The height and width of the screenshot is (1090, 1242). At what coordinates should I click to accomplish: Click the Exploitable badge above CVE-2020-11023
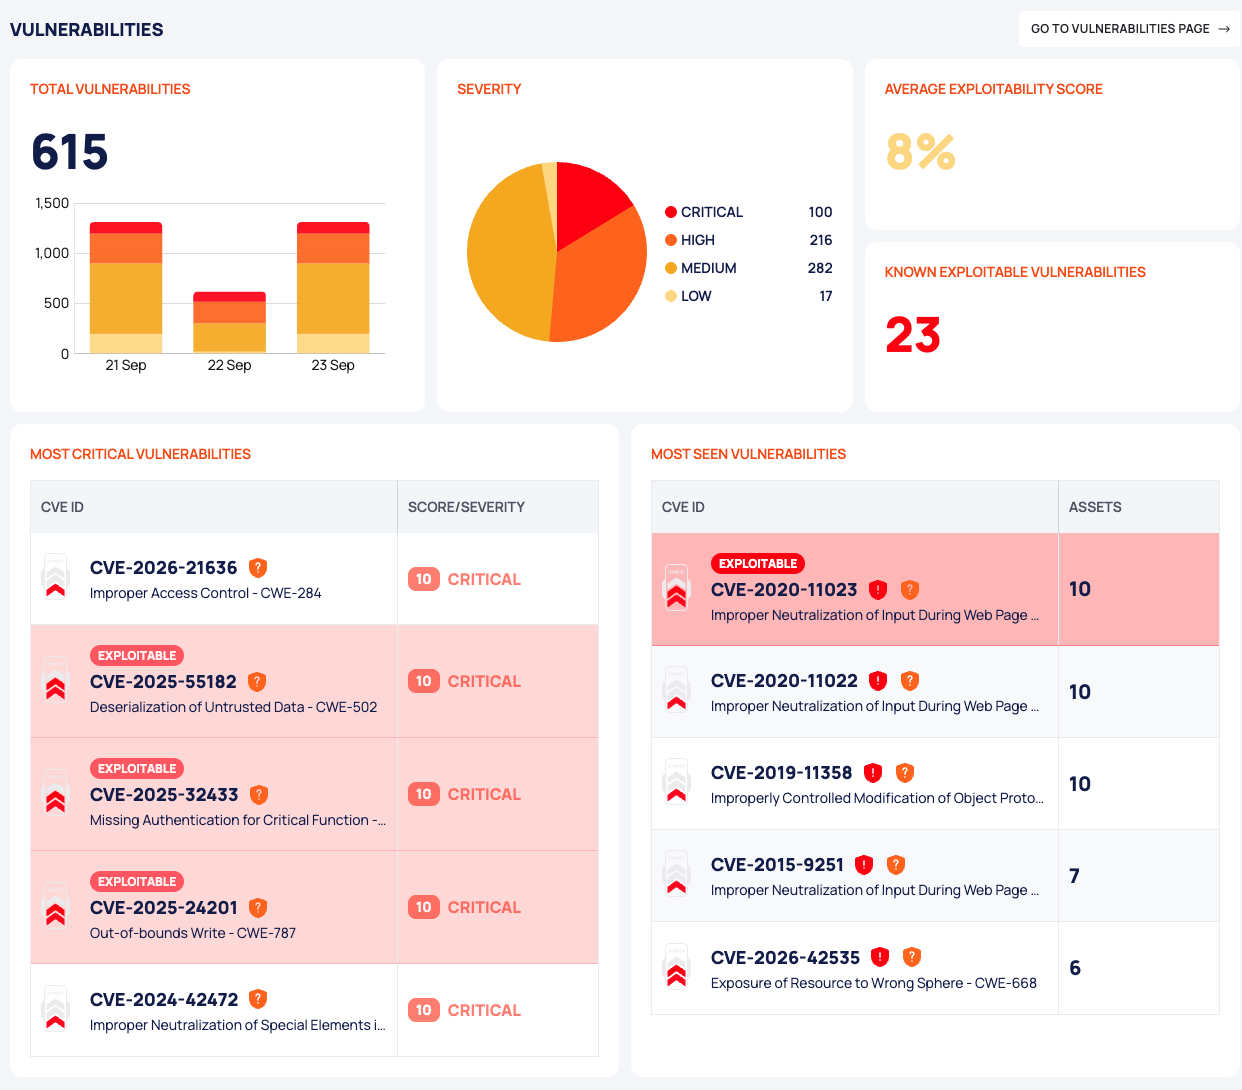(x=758, y=564)
